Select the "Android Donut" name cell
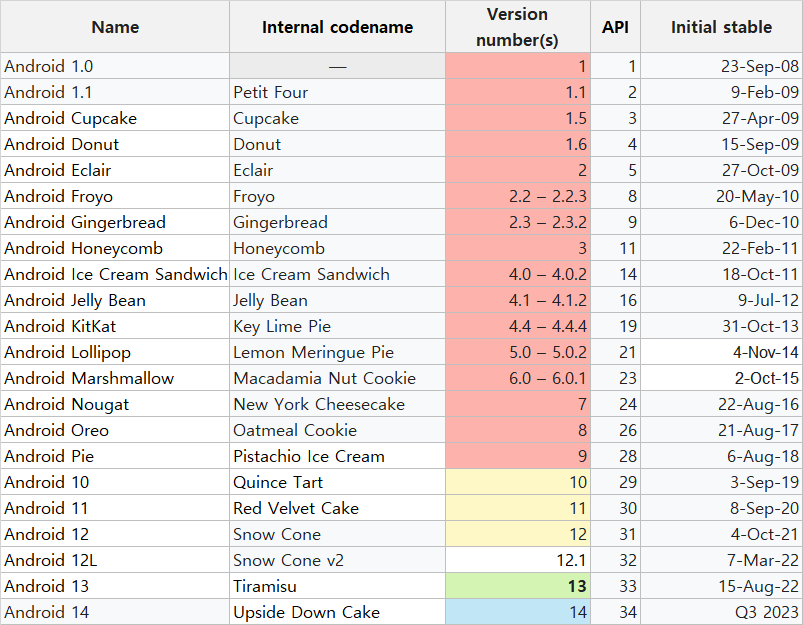Image resolution: width=803 pixels, height=625 pixels. pos(115,144)
